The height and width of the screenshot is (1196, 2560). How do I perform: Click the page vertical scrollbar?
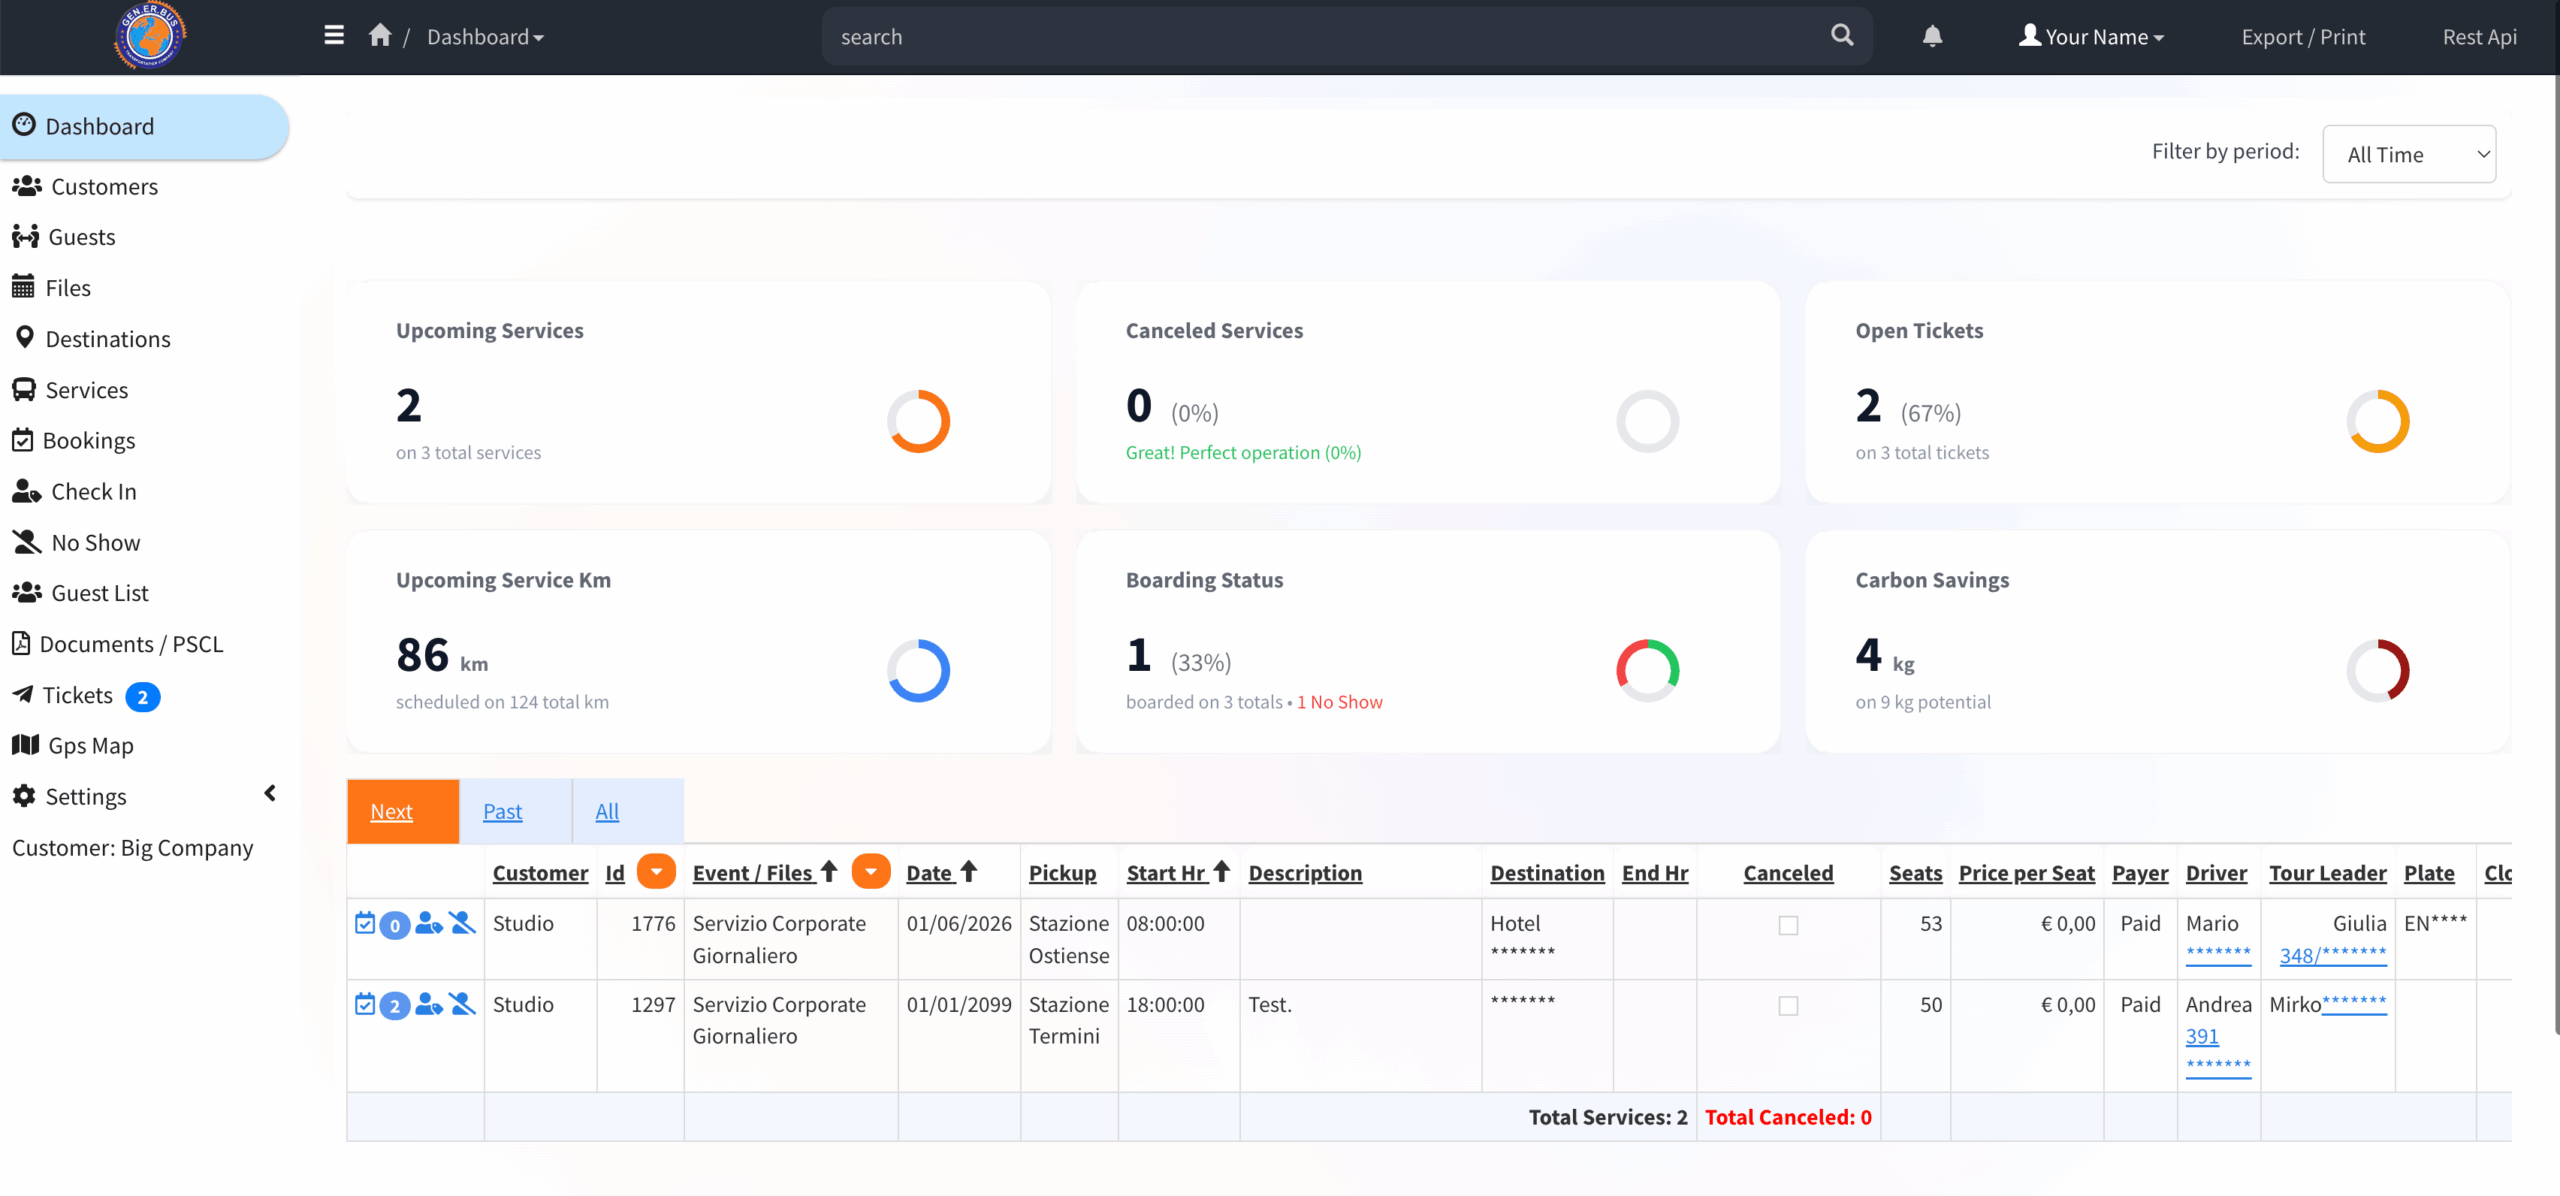pyautogui.click(x=2555, y=555)
